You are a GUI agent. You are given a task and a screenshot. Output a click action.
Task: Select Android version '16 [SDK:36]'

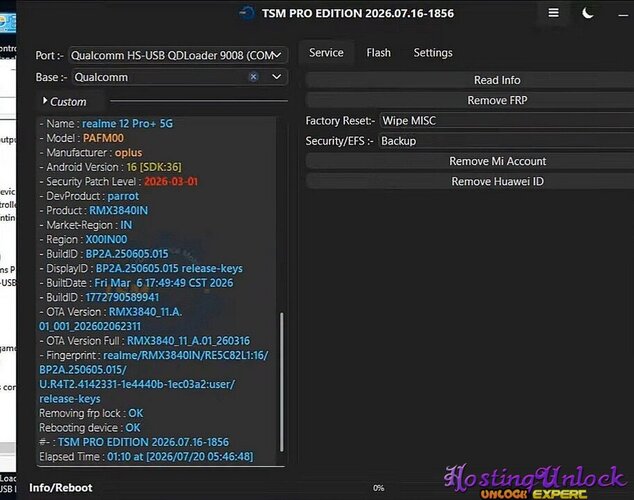[x=154, y=167]
